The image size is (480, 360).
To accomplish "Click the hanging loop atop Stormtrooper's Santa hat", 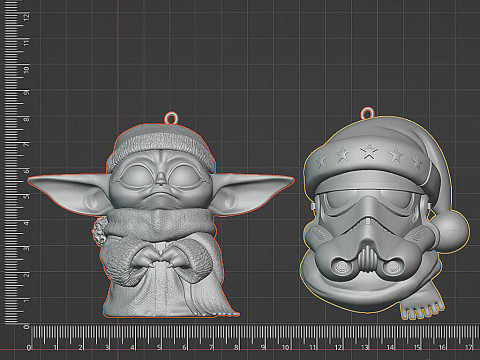I will (368, 113).
